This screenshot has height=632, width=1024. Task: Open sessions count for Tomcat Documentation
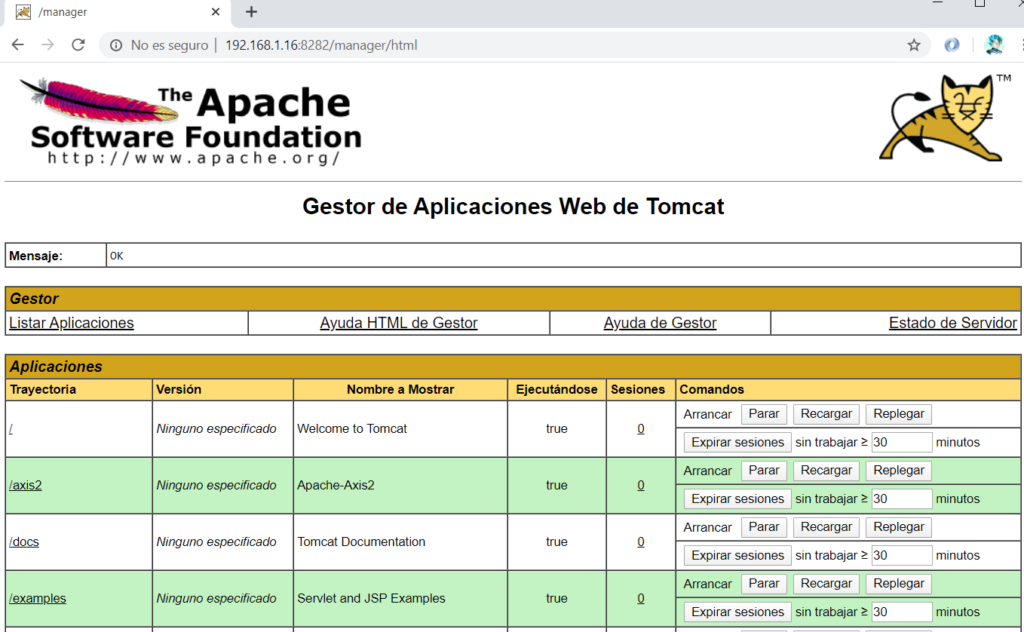coord(641,542)
